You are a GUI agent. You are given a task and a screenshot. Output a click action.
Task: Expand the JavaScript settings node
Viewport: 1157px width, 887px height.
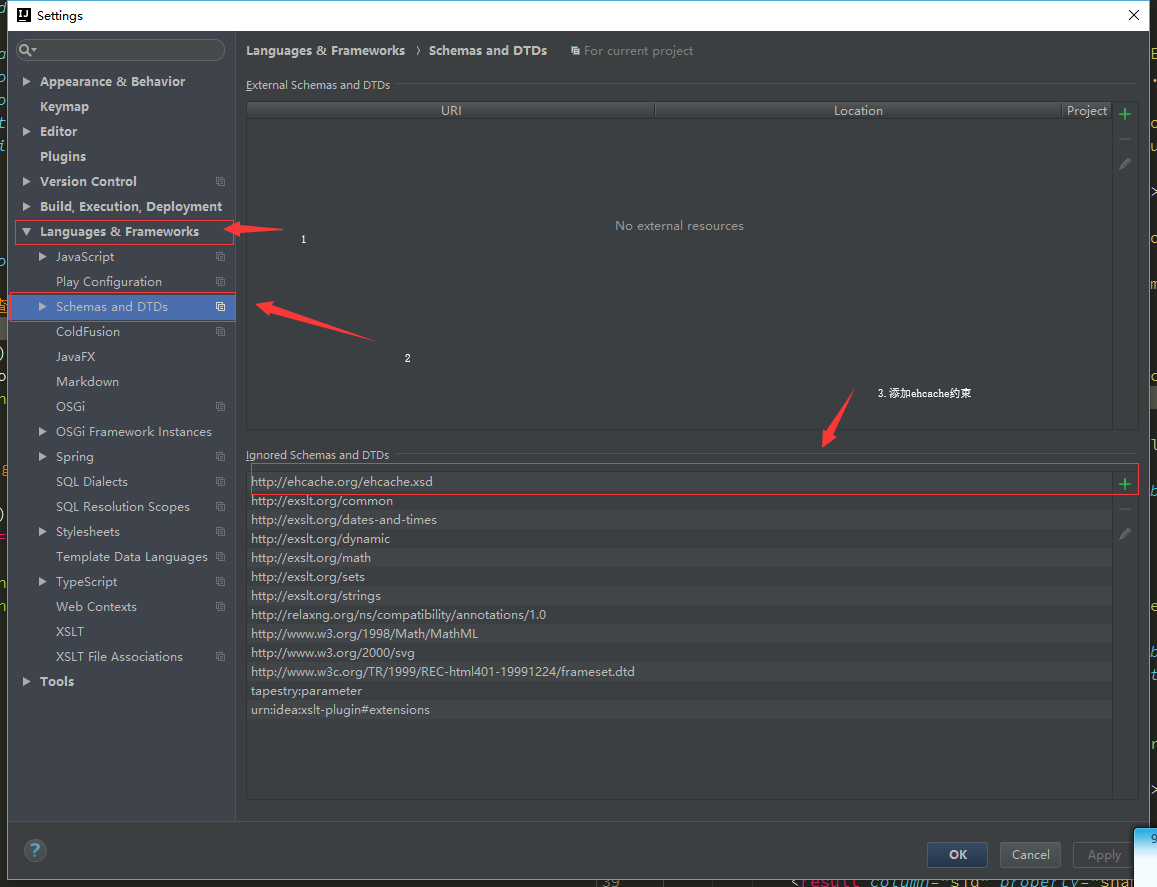click(43, 257)
